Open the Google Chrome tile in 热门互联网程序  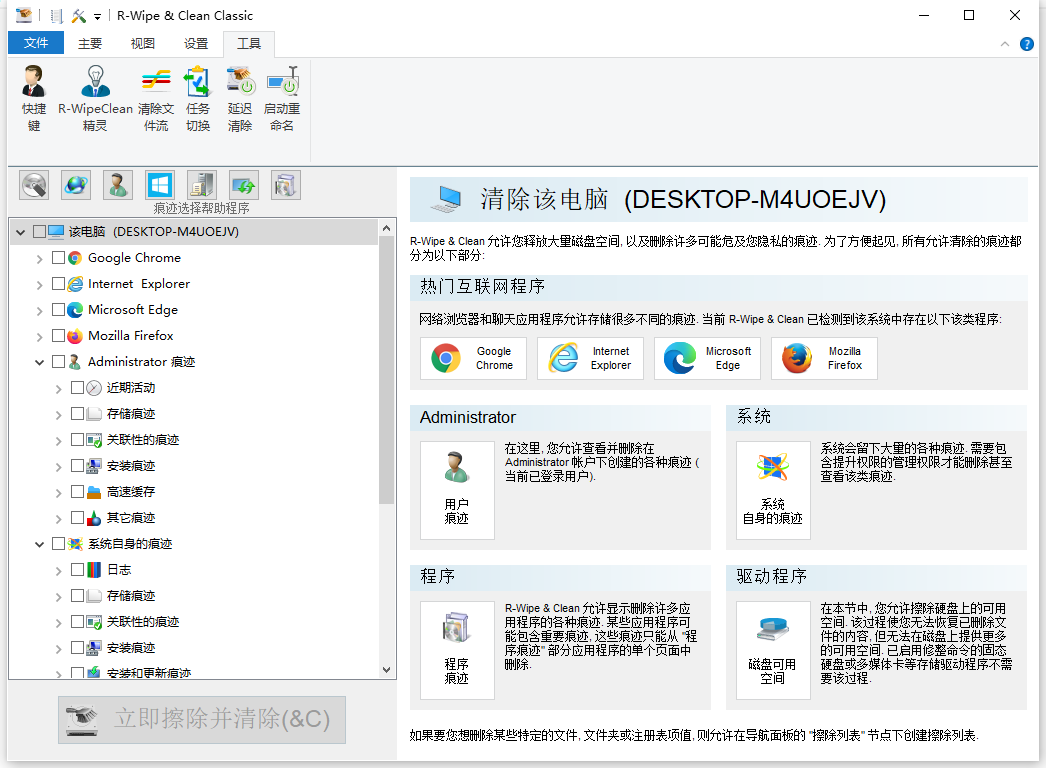472,358
